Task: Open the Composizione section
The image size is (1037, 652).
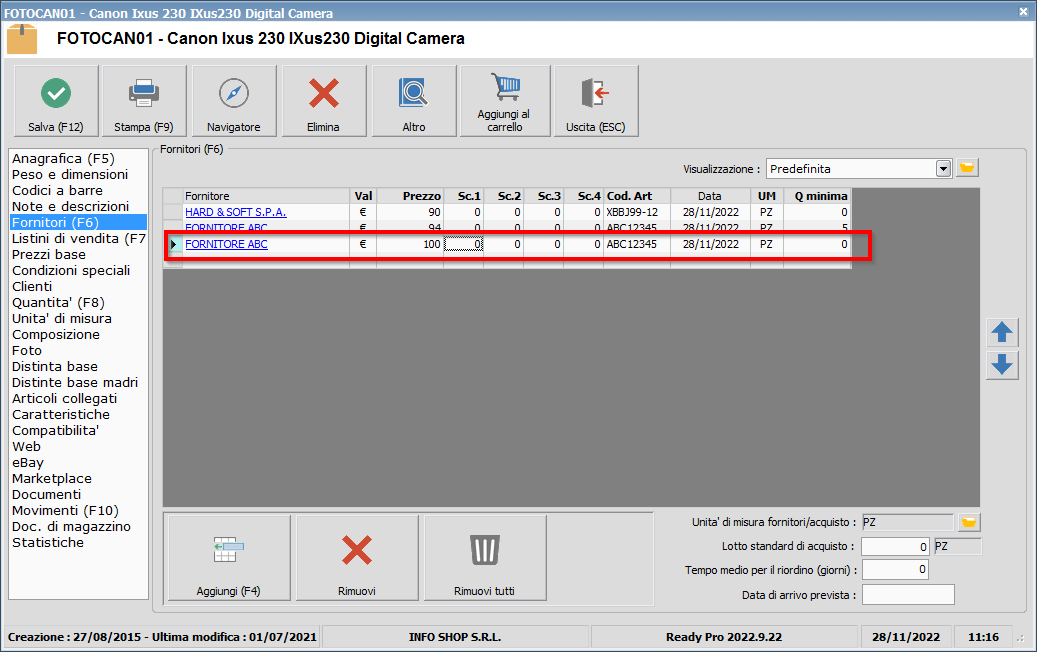Action: click(x=56, y=335)
